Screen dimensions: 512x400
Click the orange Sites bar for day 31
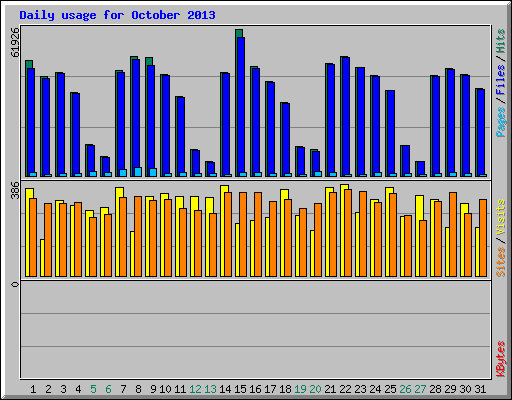point(483,238)
